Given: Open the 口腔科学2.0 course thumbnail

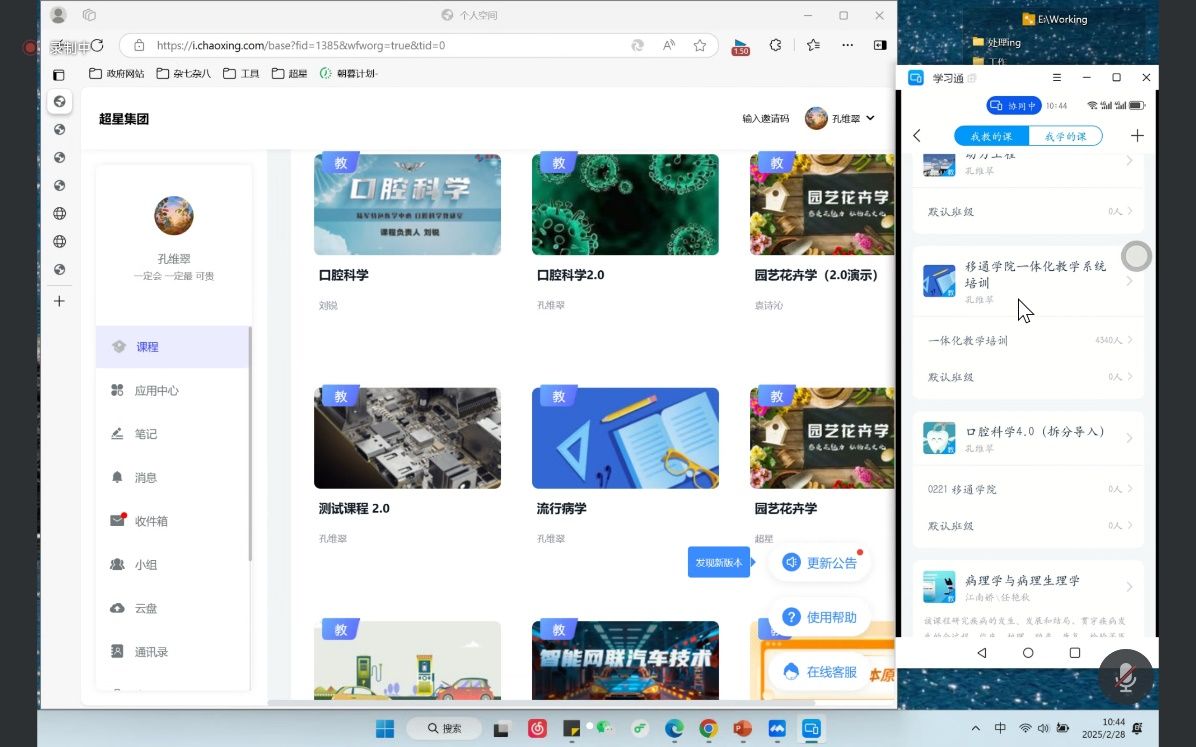Looking at the screenshot, I should pyautogui.click(x=625, y=205).
